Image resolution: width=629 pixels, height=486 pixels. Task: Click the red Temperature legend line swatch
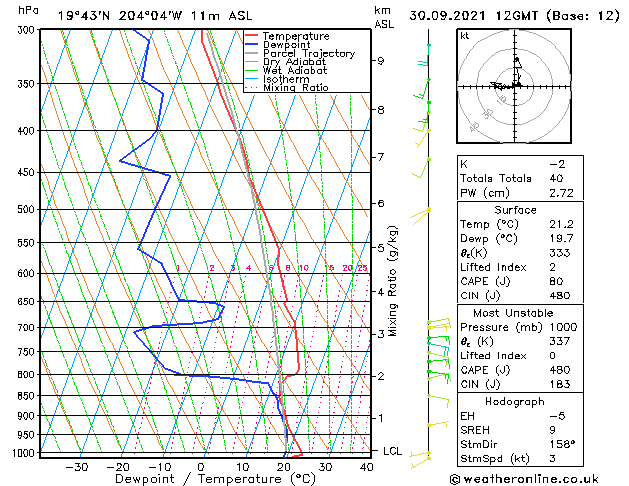(252, 36)
